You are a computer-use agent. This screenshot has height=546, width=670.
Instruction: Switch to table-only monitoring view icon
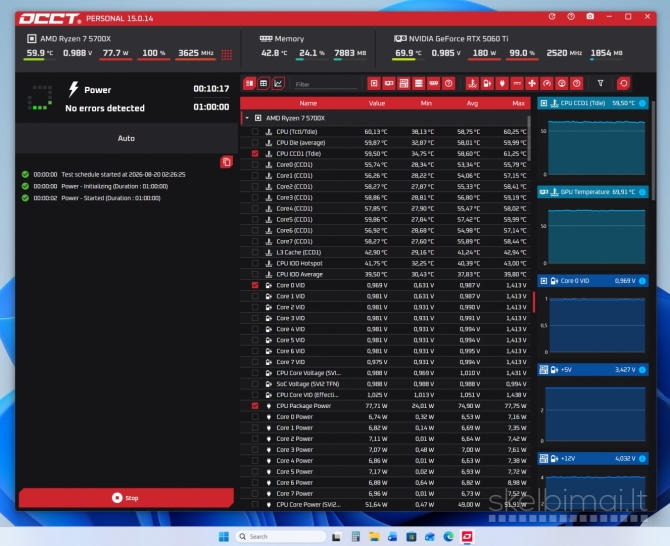[x=264, y=83]
